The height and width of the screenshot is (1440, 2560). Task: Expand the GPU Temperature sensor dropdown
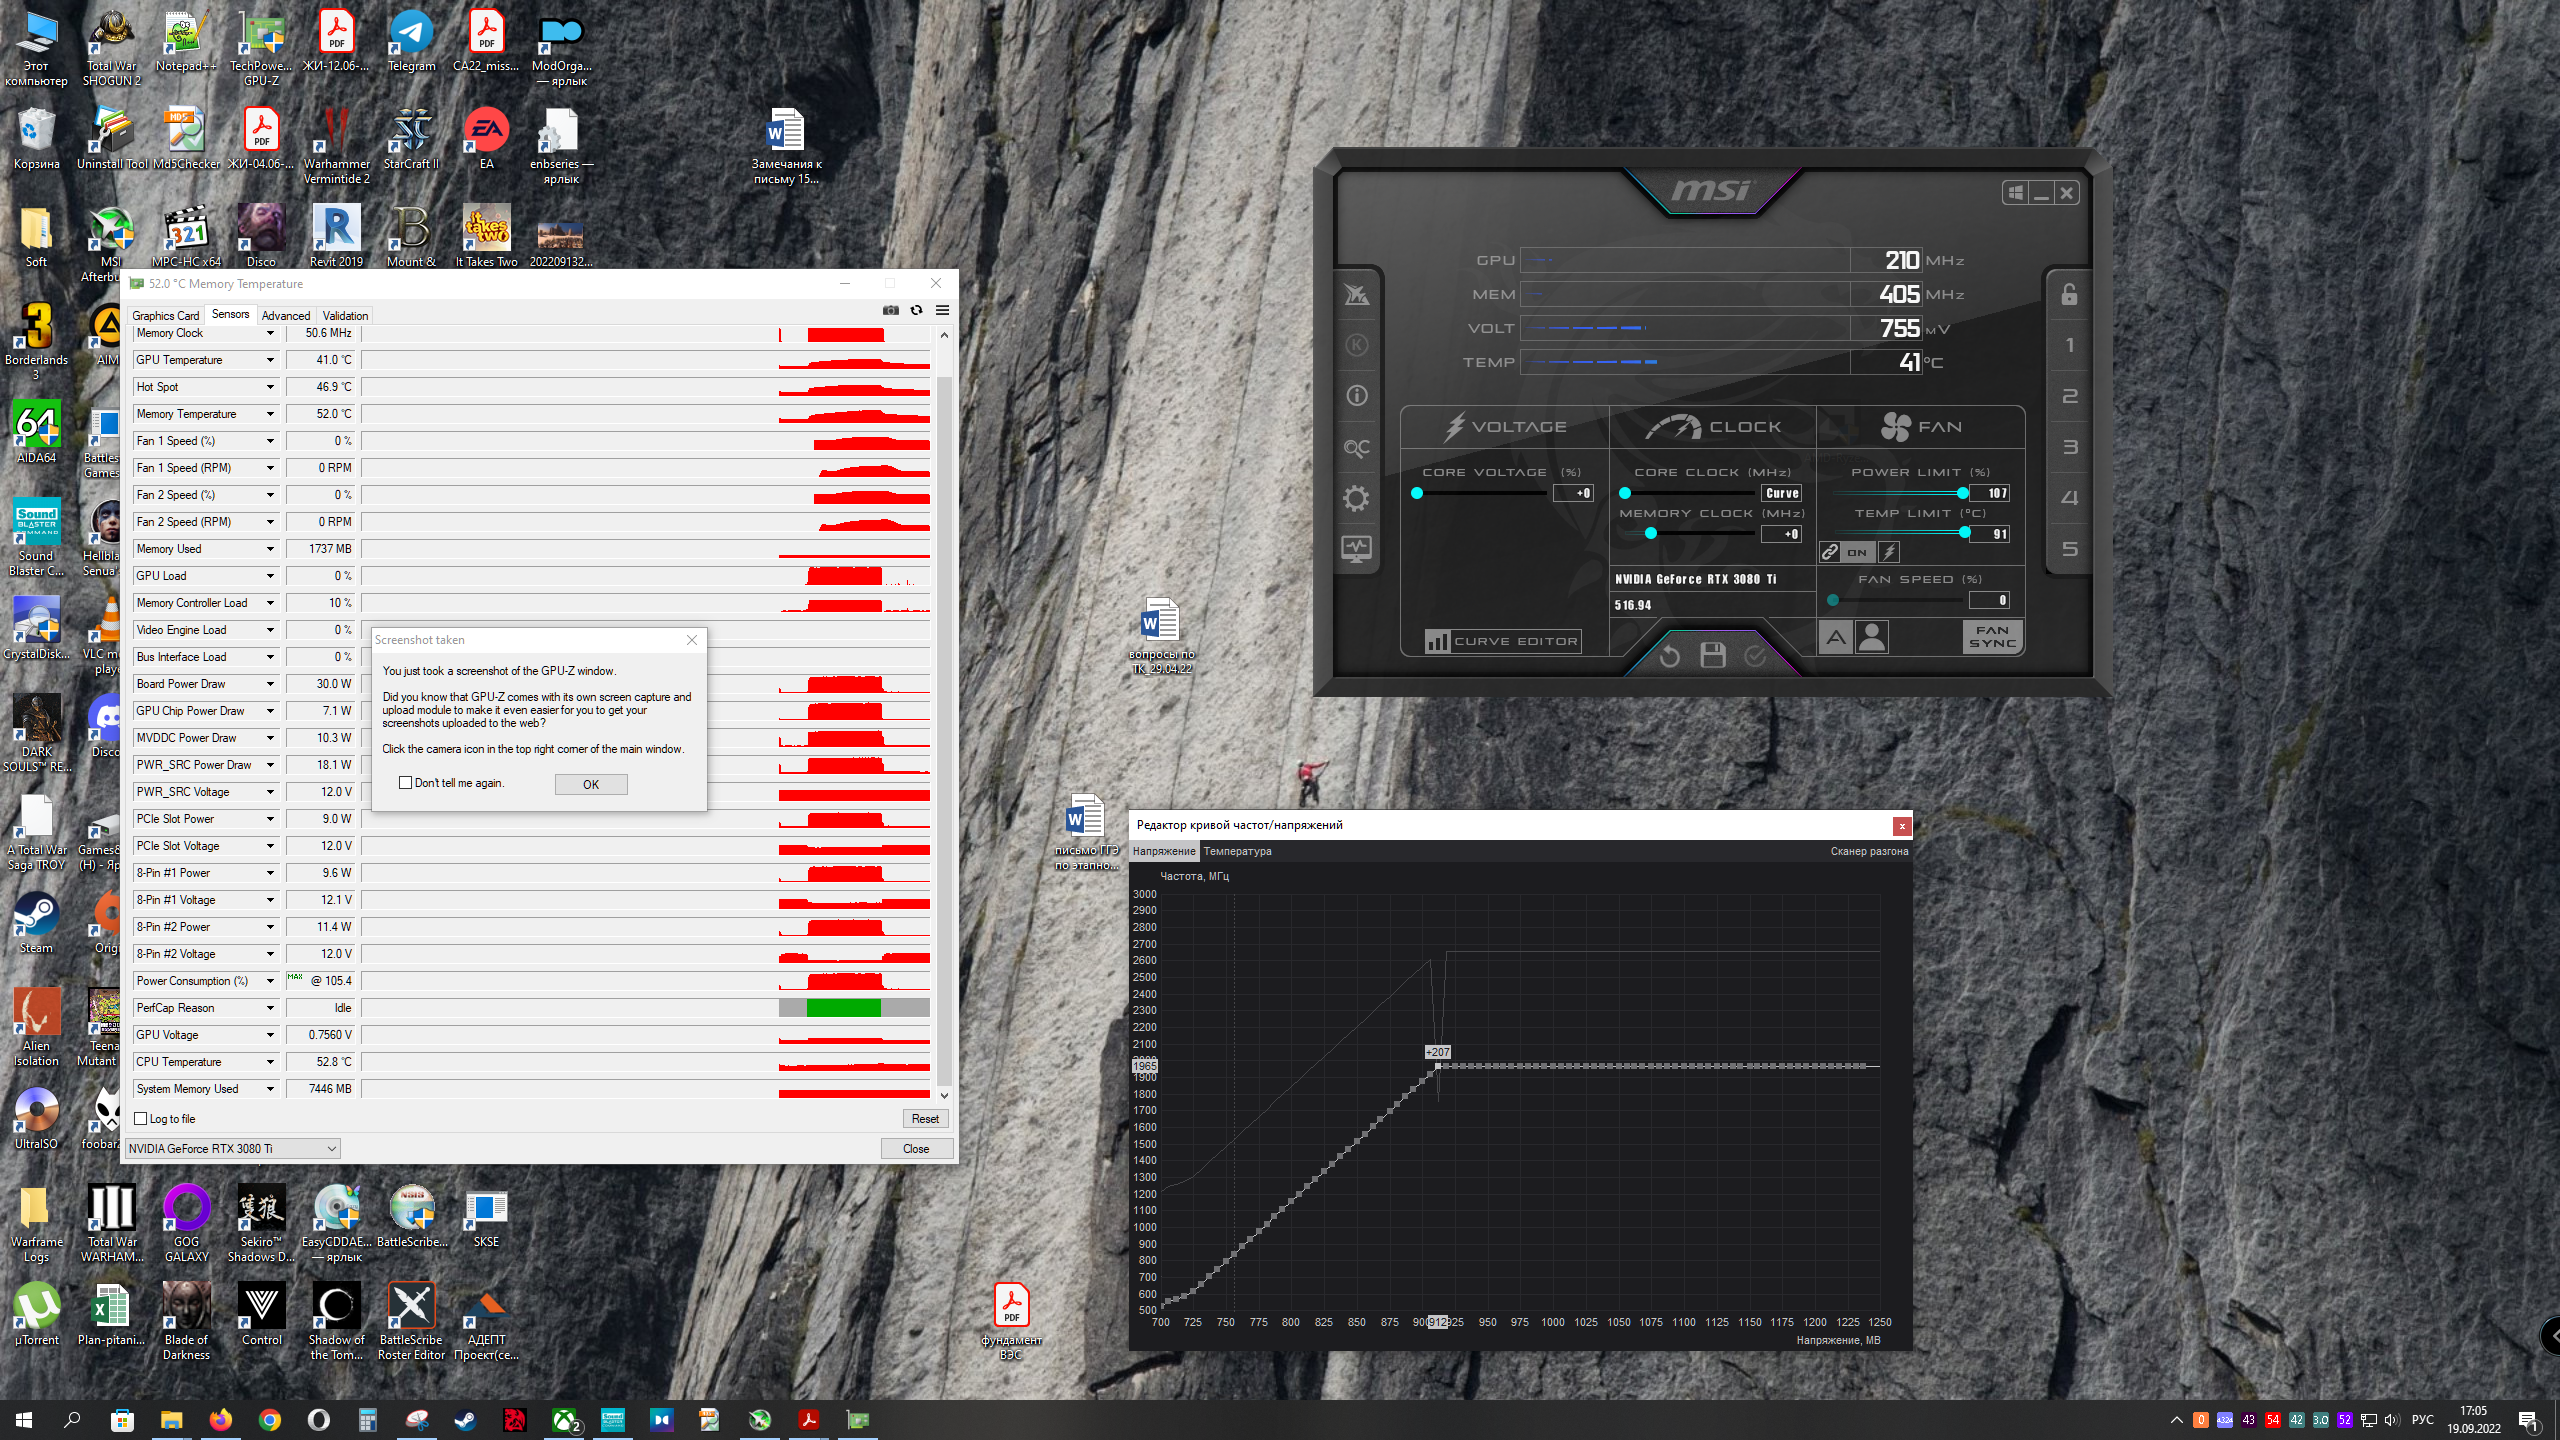270,360
